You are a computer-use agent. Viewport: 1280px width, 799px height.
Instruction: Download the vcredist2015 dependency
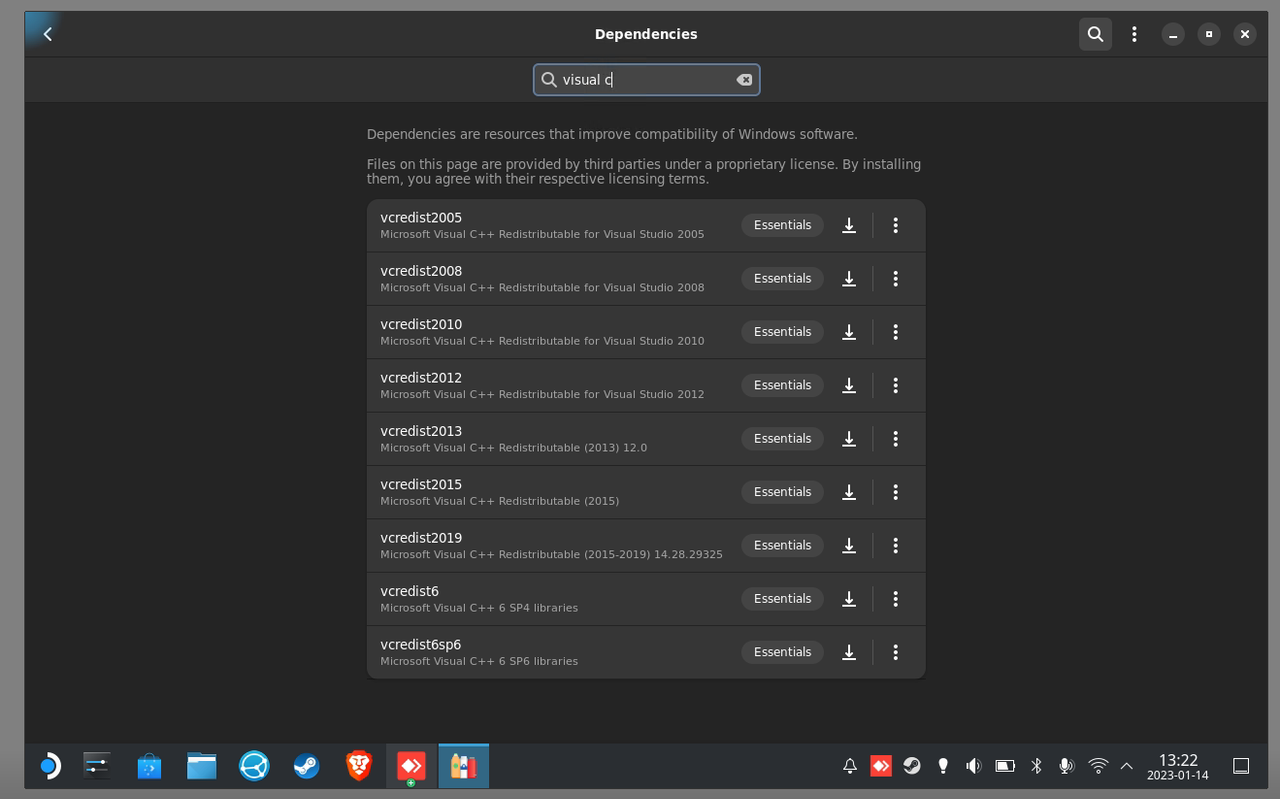coord(849,492)
